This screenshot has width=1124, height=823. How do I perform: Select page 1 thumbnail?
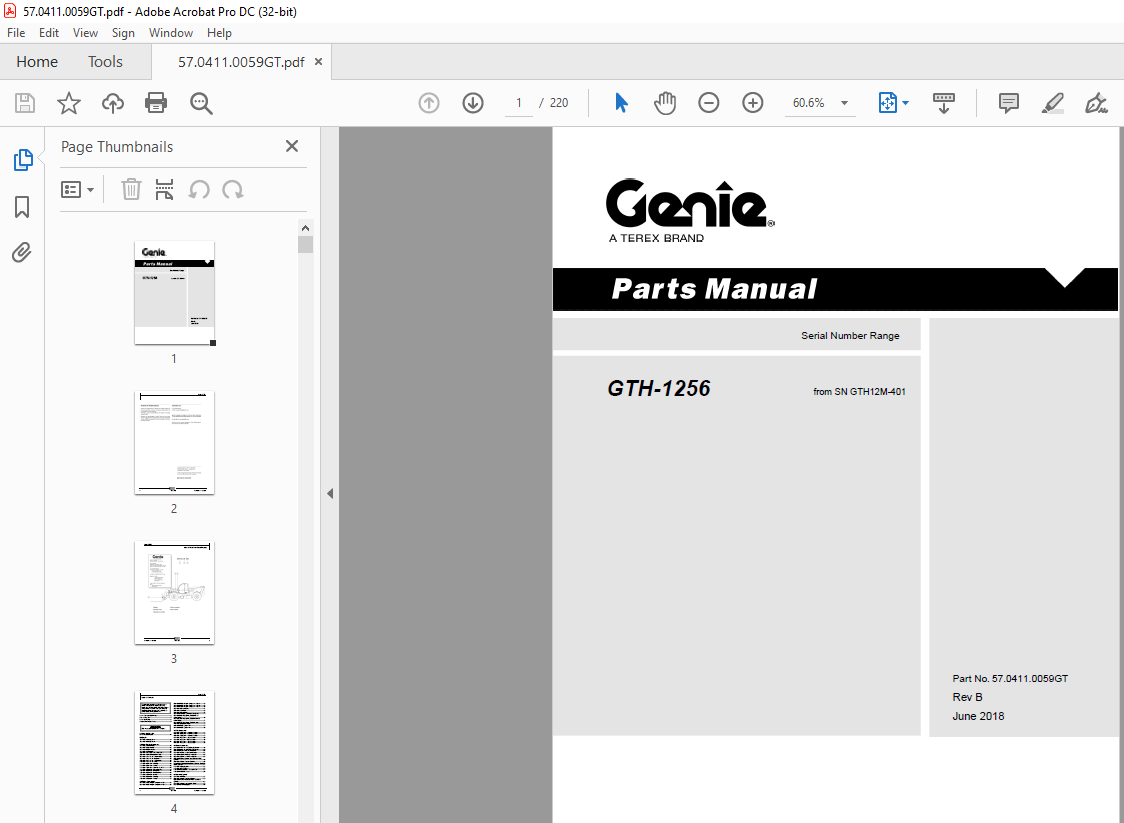[174, 293]
